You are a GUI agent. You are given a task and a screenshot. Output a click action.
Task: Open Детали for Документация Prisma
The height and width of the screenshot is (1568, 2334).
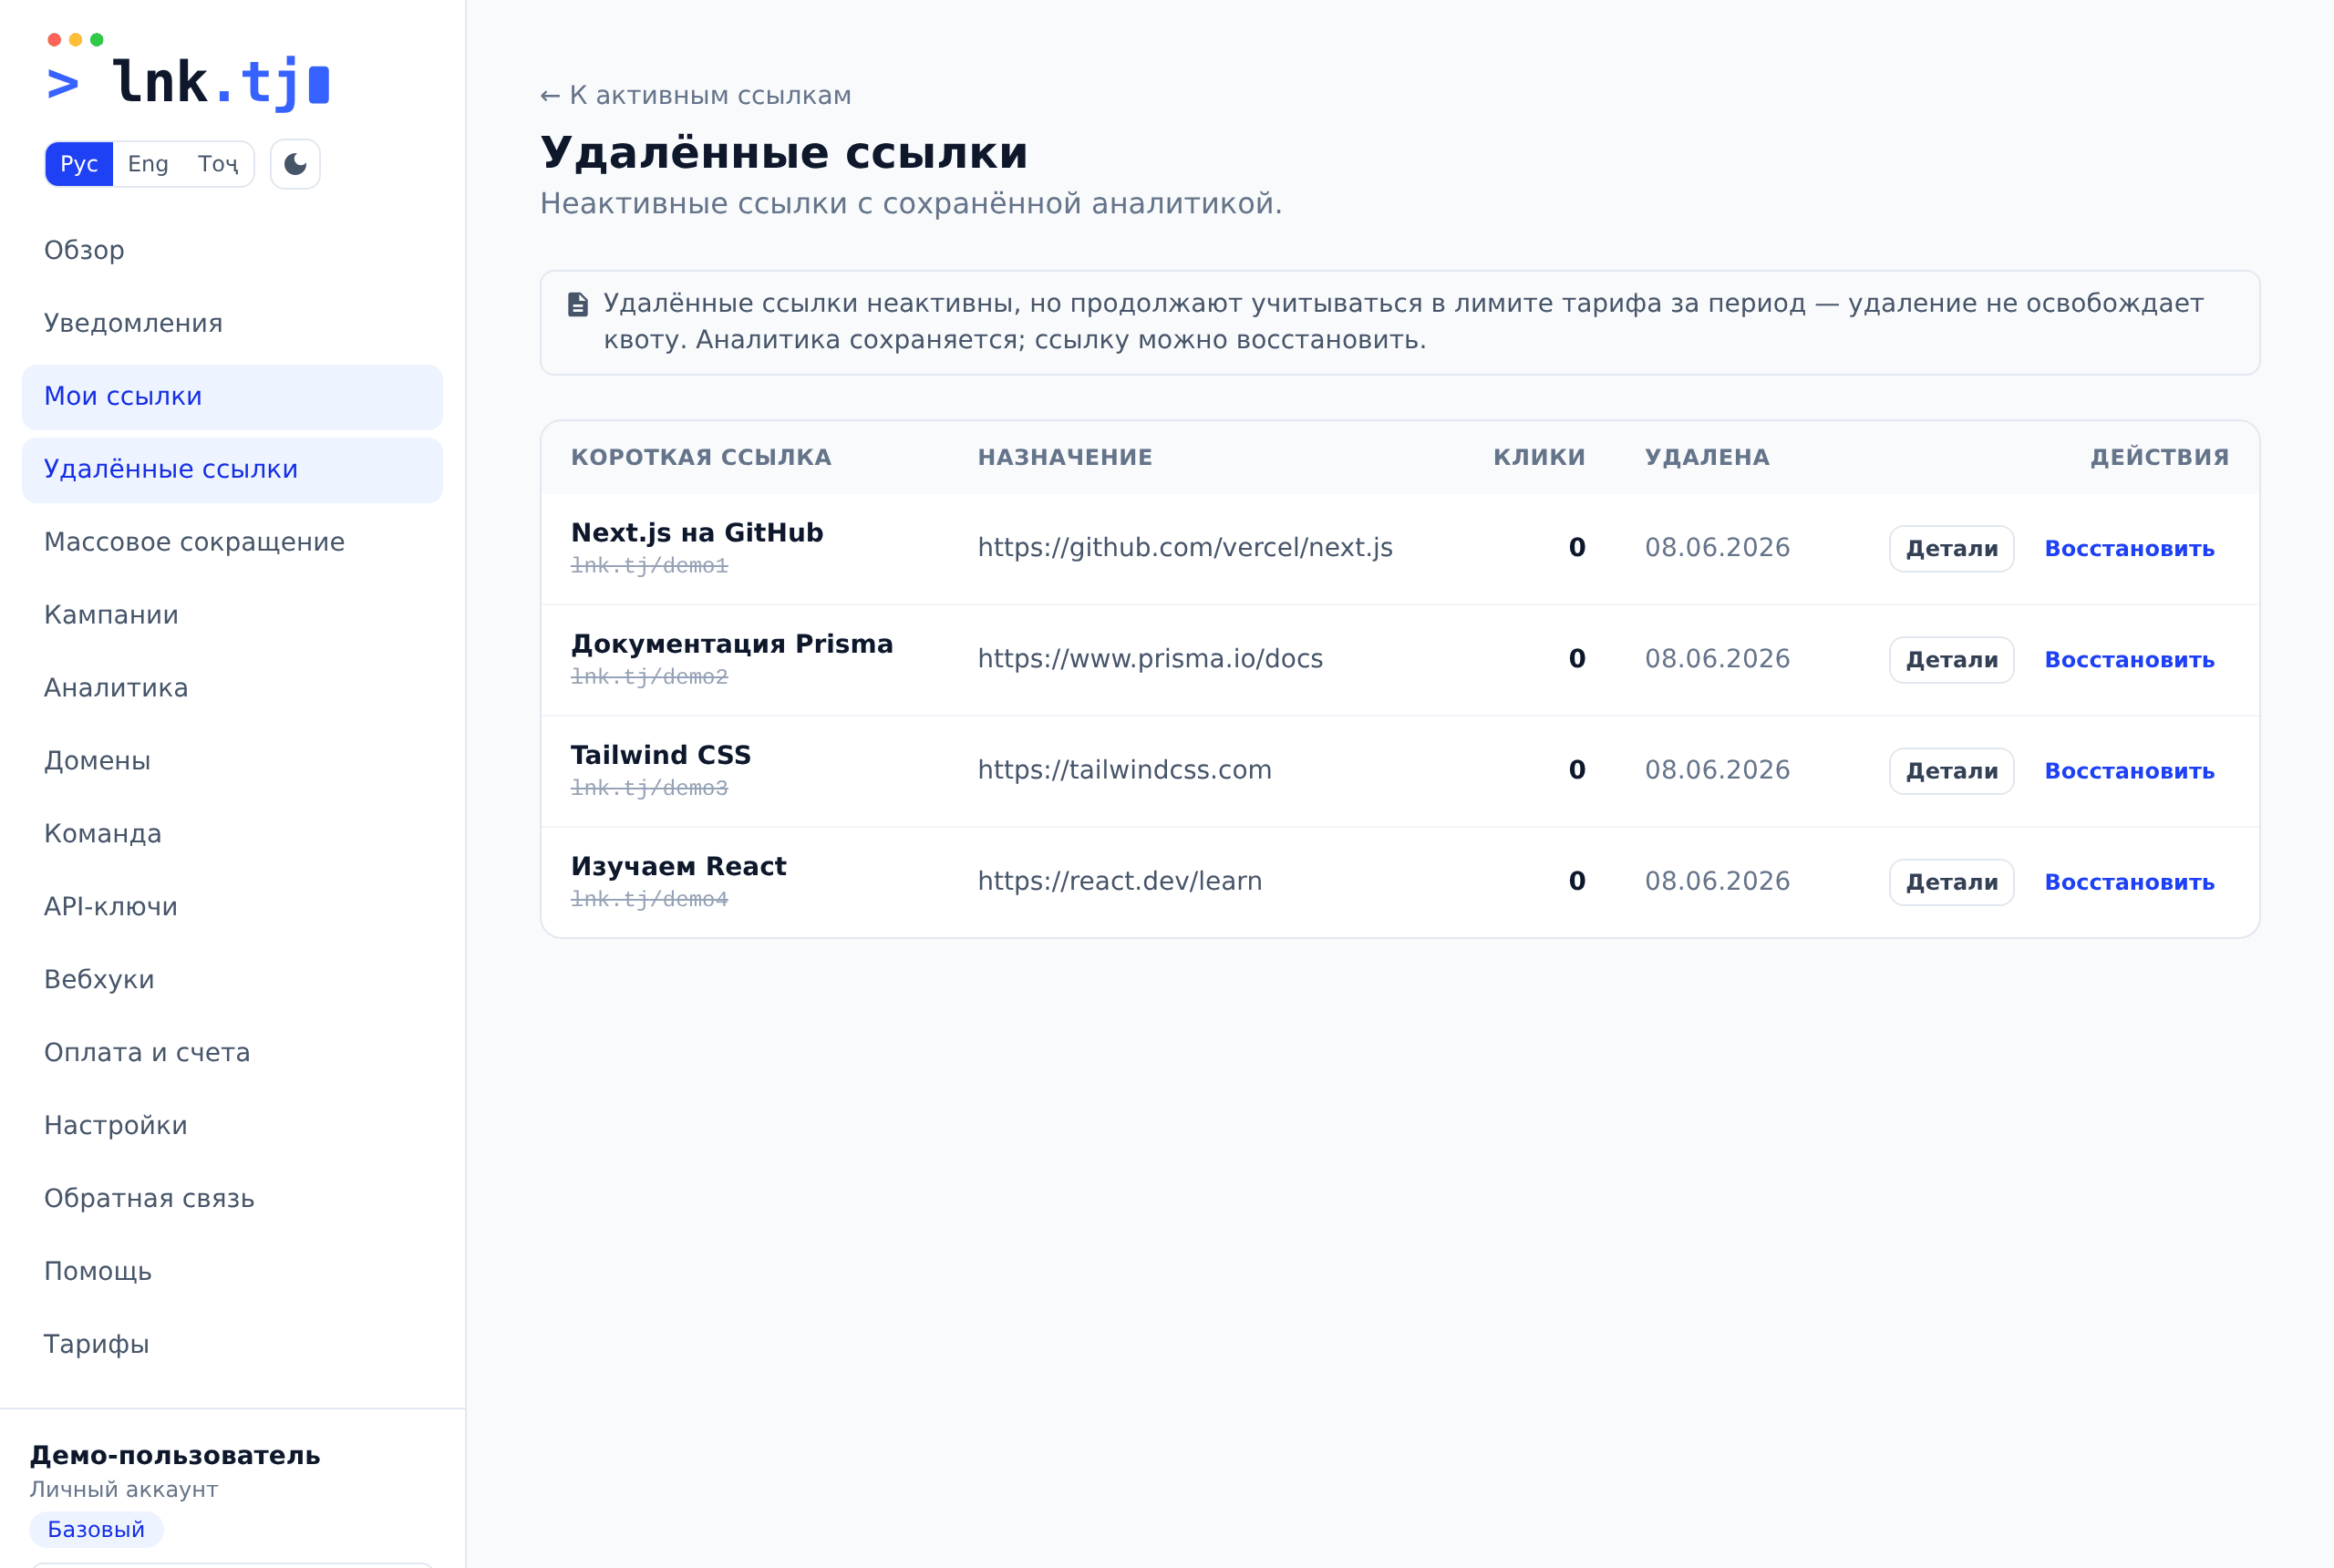tap(1951, 660)
